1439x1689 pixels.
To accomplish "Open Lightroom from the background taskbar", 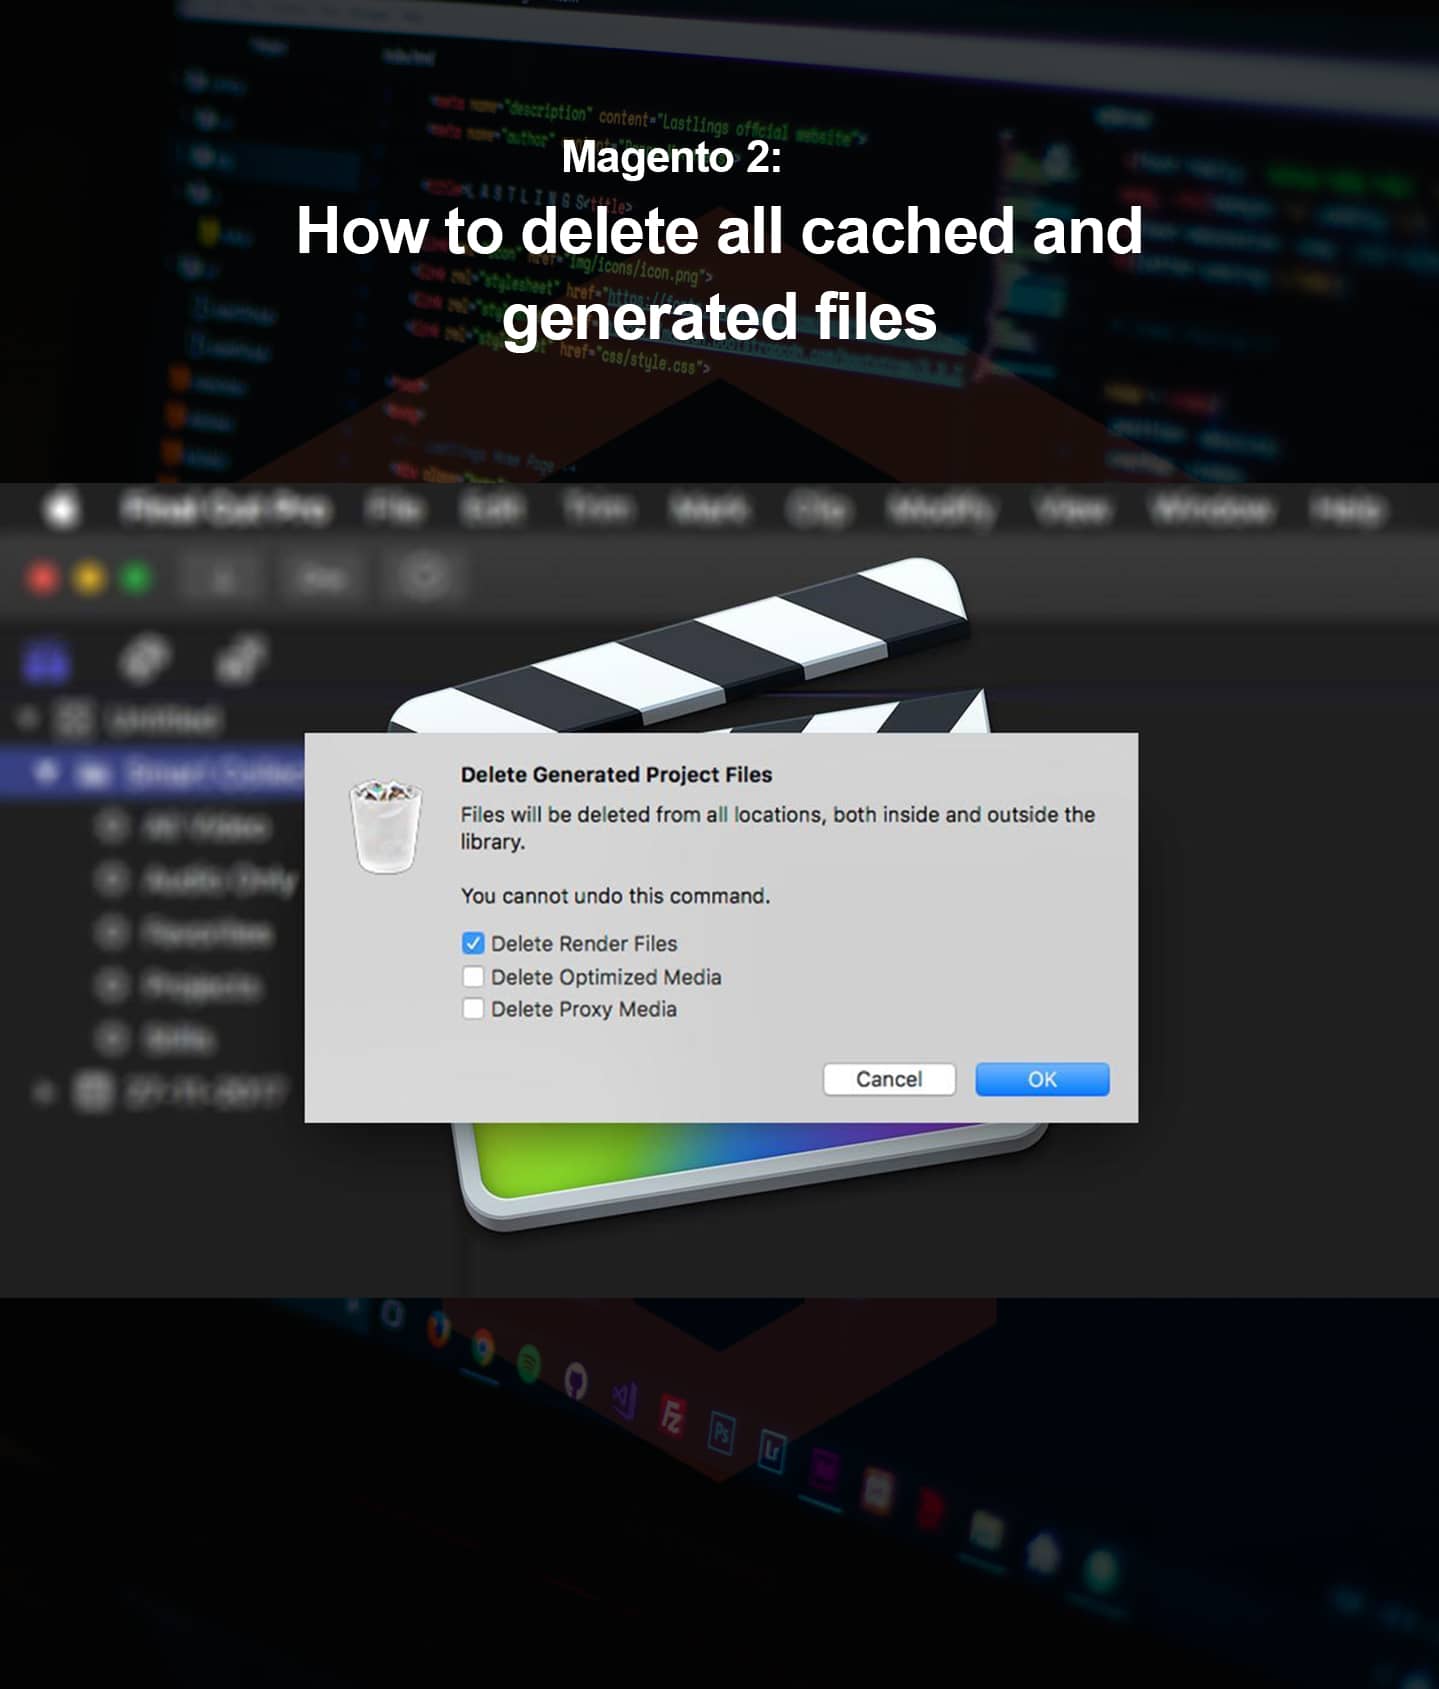I will [x=771, y=1450].
